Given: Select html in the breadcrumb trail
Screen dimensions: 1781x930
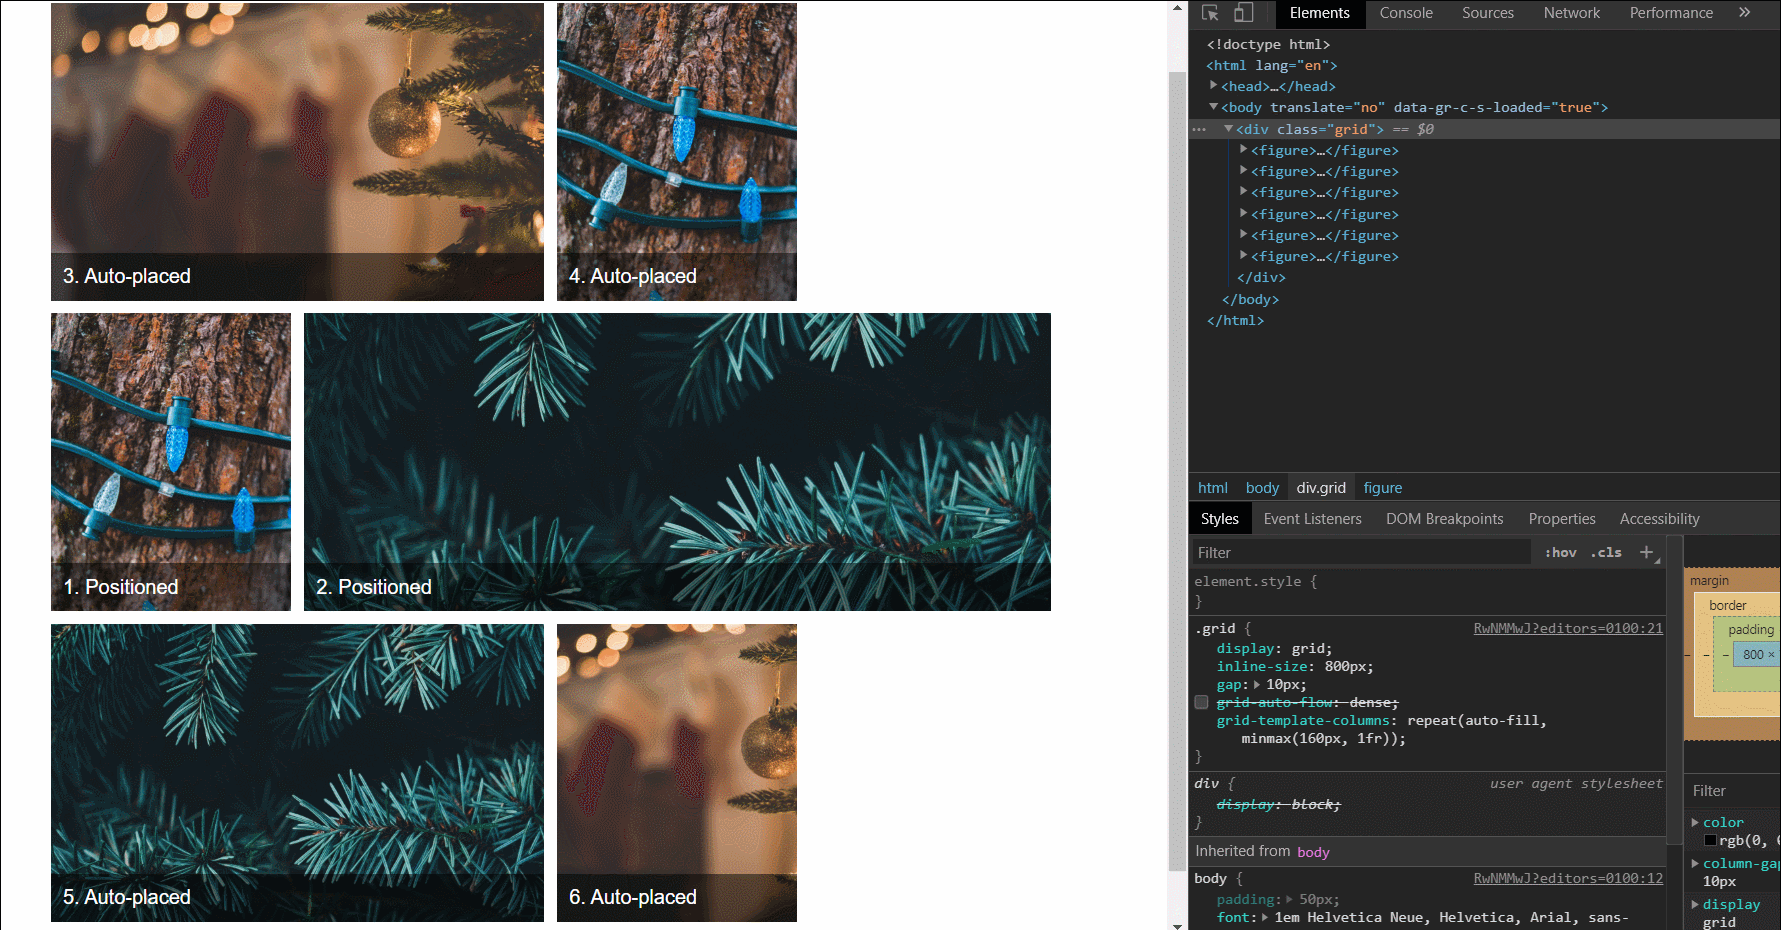Looking at the screenshot, I should pos(1212,488).
